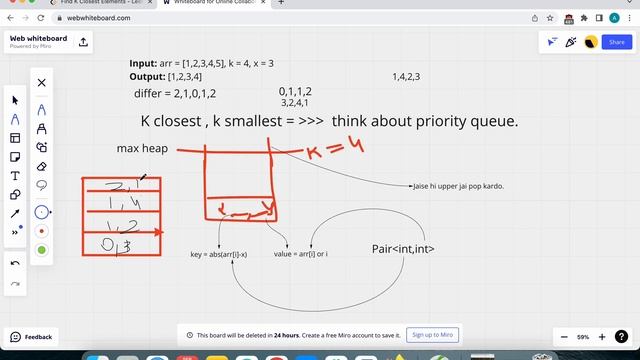Undo the last action
Screen dimensions: 640x360
(15, 263)
